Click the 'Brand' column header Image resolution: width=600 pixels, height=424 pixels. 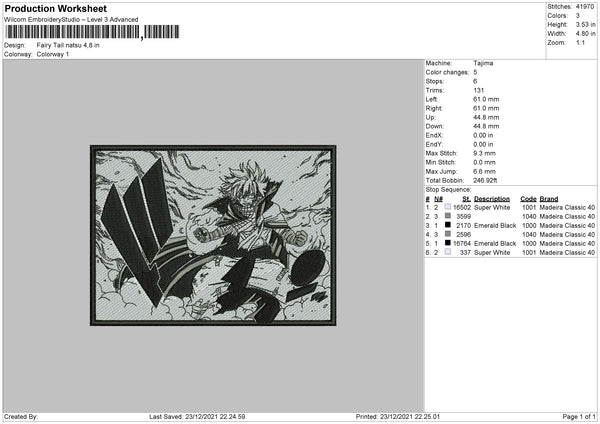coord(549,199)
